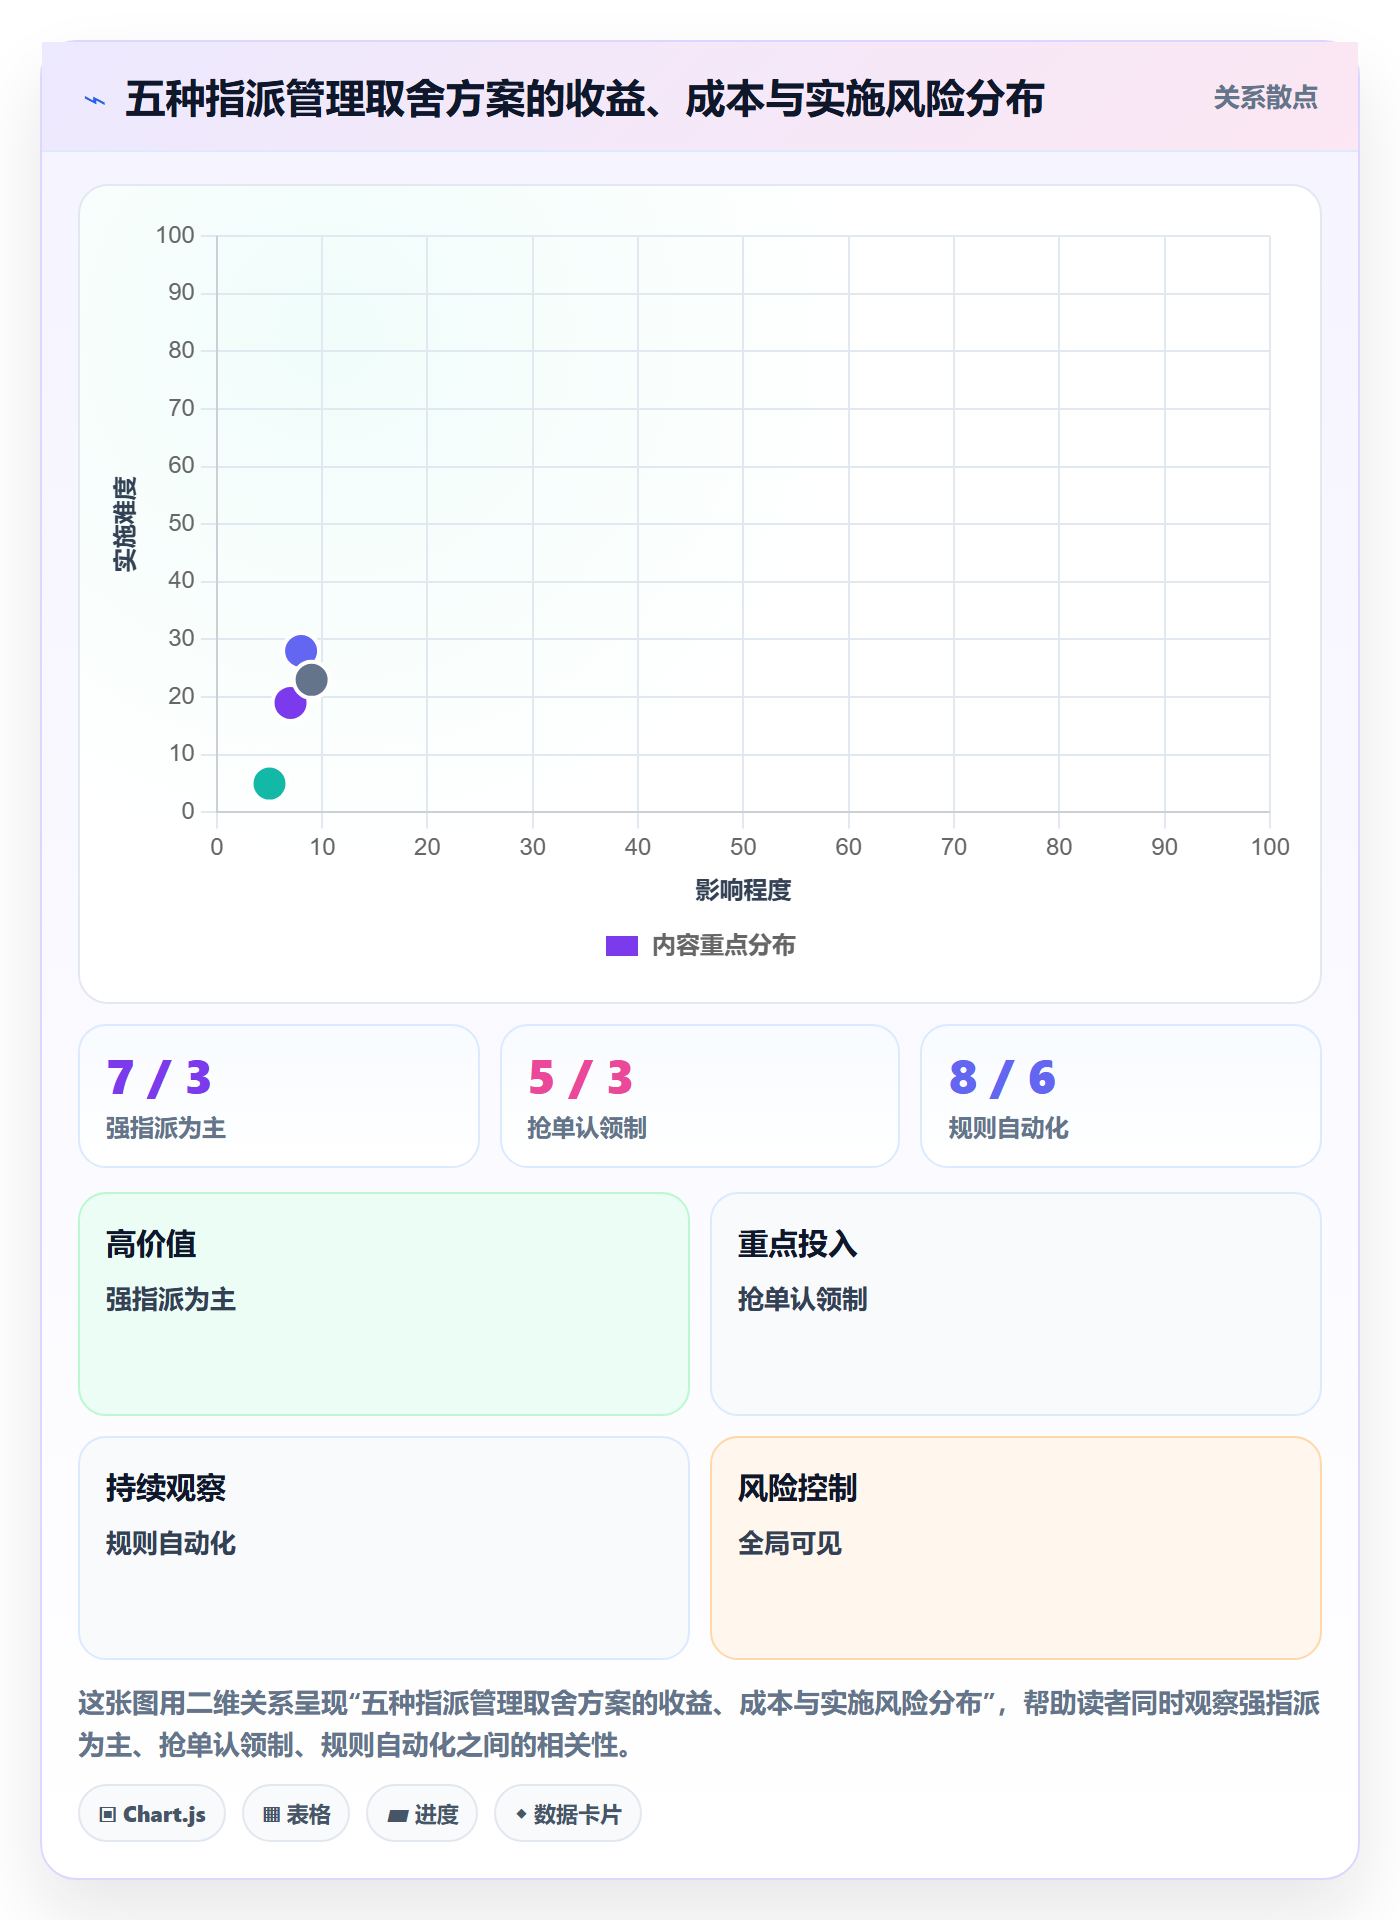Click the y-axis tick label 100
1400x1920 pixels.
click(175, 235)
